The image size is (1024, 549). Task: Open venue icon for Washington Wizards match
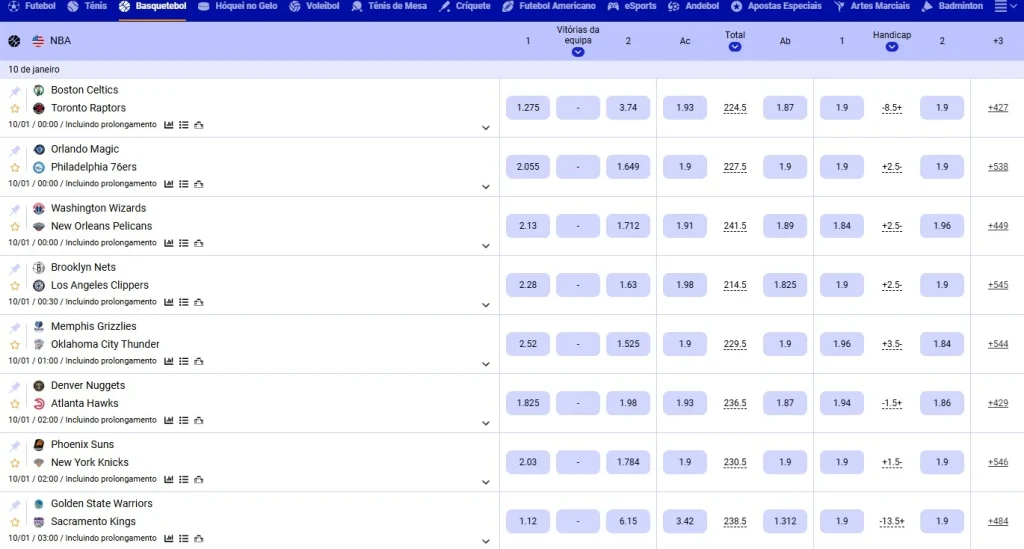pyautogui.click(x=199, y=243)
